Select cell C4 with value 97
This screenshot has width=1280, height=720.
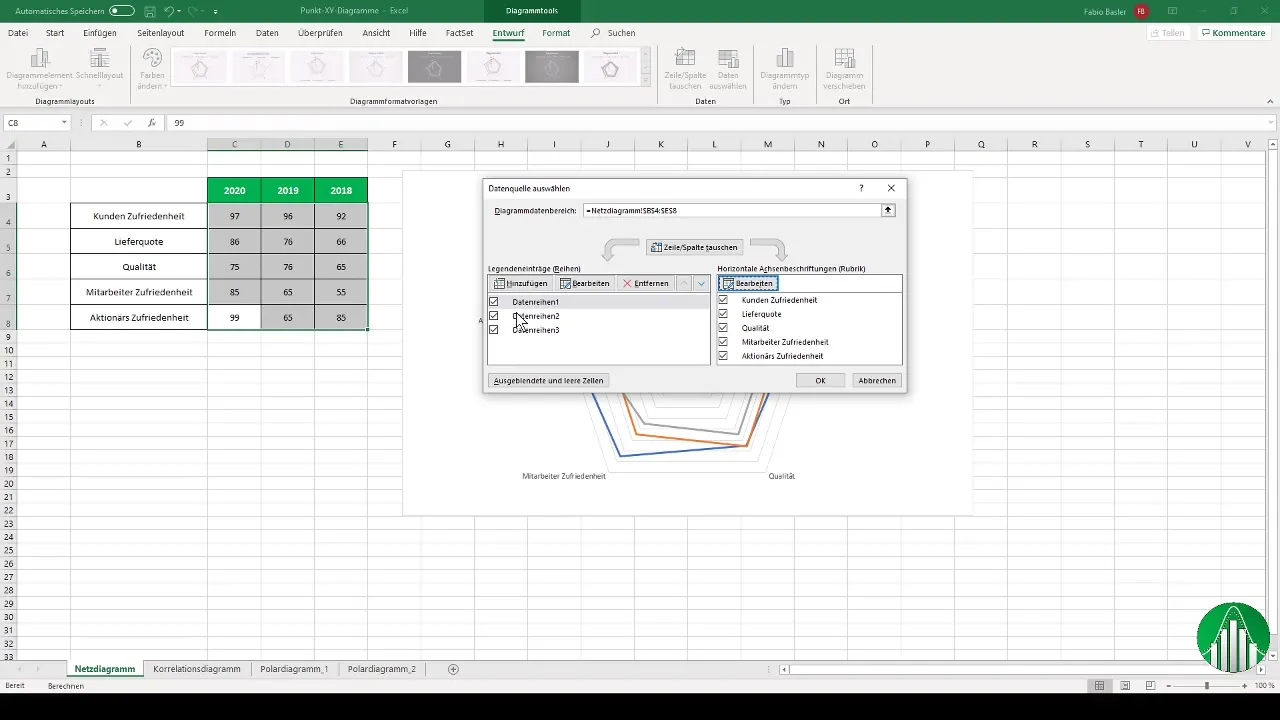click(234, 216)
